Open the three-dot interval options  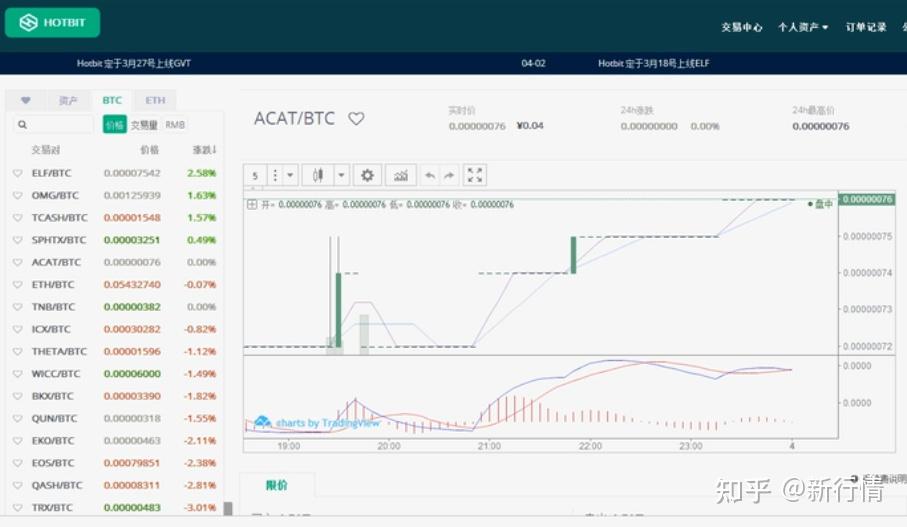275,175
